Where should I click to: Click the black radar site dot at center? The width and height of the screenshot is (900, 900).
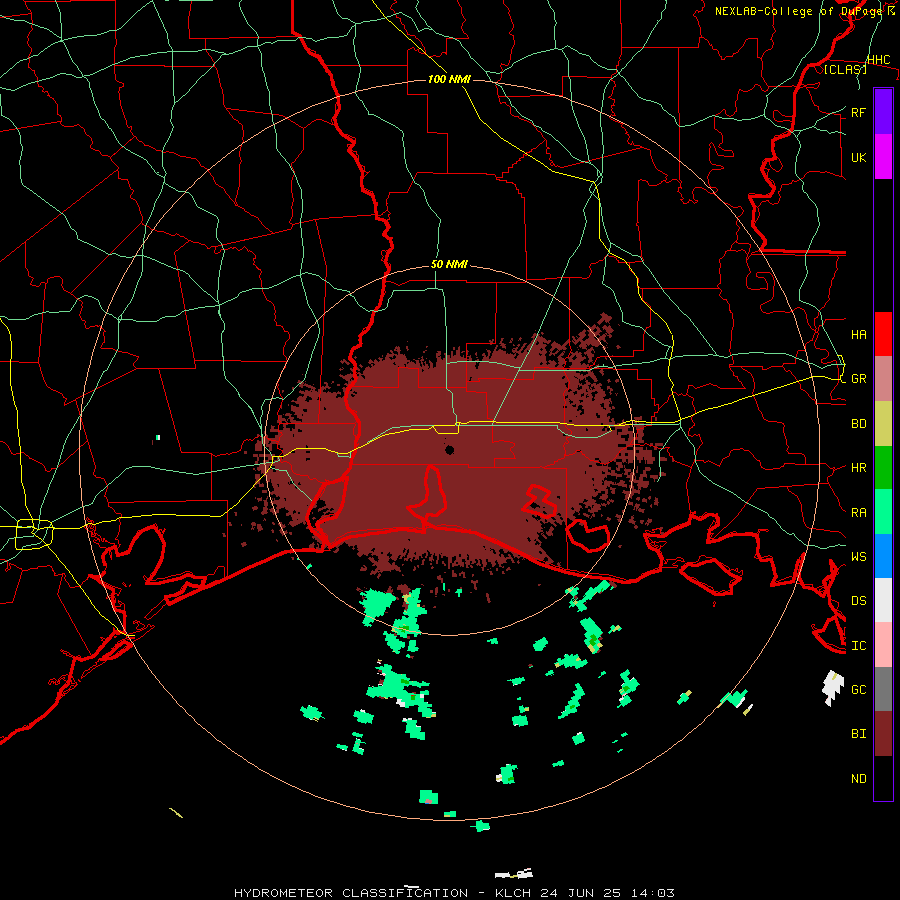[449, 450]
